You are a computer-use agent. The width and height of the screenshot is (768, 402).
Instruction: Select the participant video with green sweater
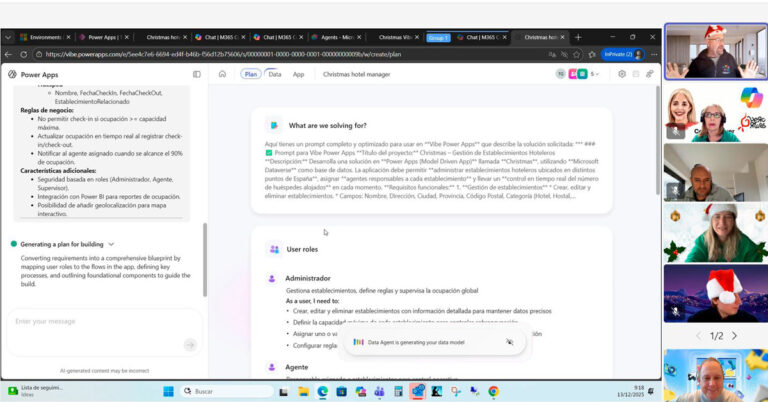click(x=716, y=233)
